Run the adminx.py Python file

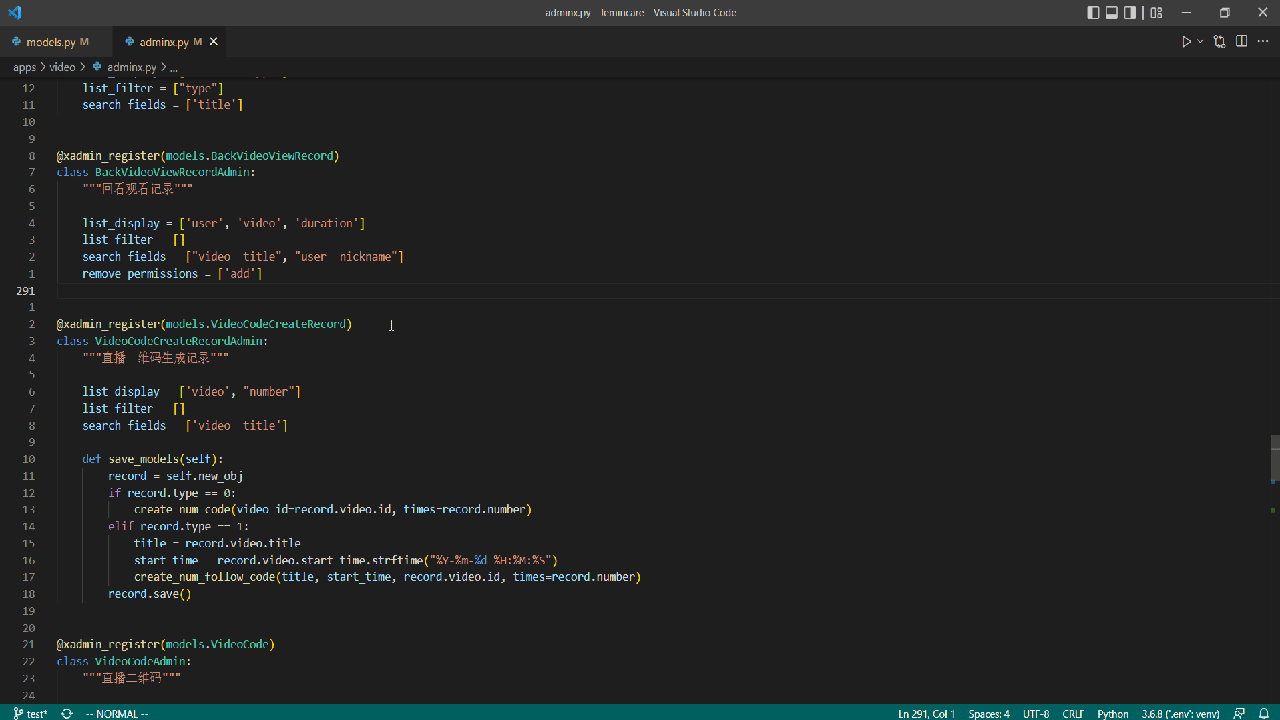(1184, 41)
